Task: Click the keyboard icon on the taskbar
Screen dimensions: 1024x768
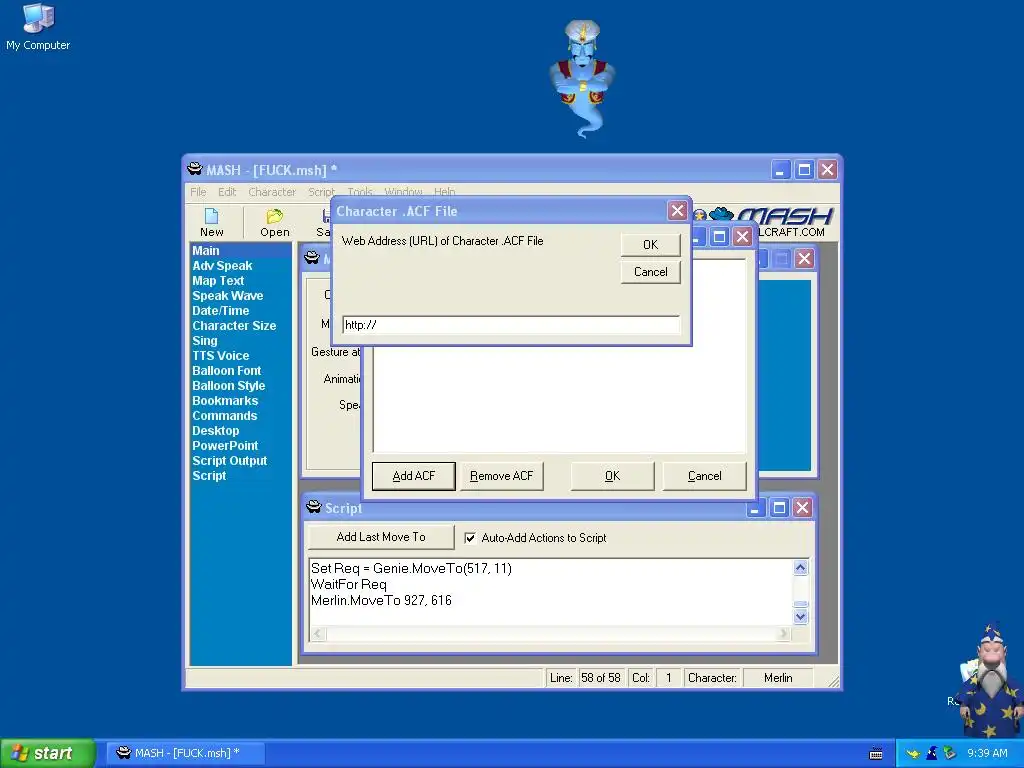Action: 876,754
